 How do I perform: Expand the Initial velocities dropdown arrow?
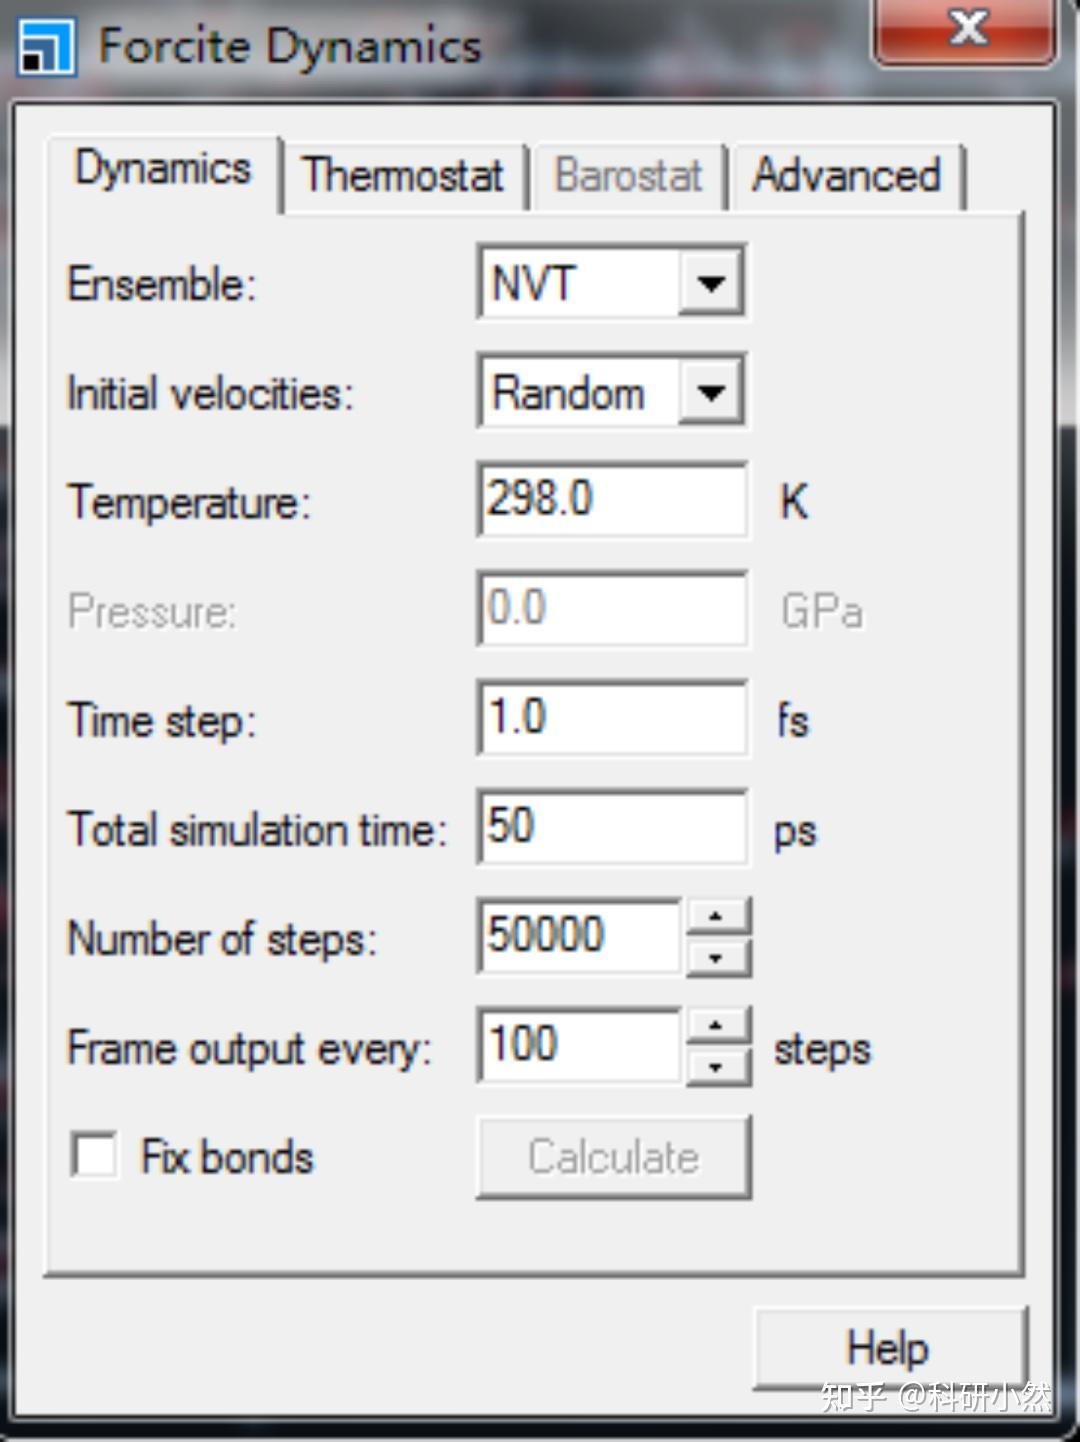point(711,392)
